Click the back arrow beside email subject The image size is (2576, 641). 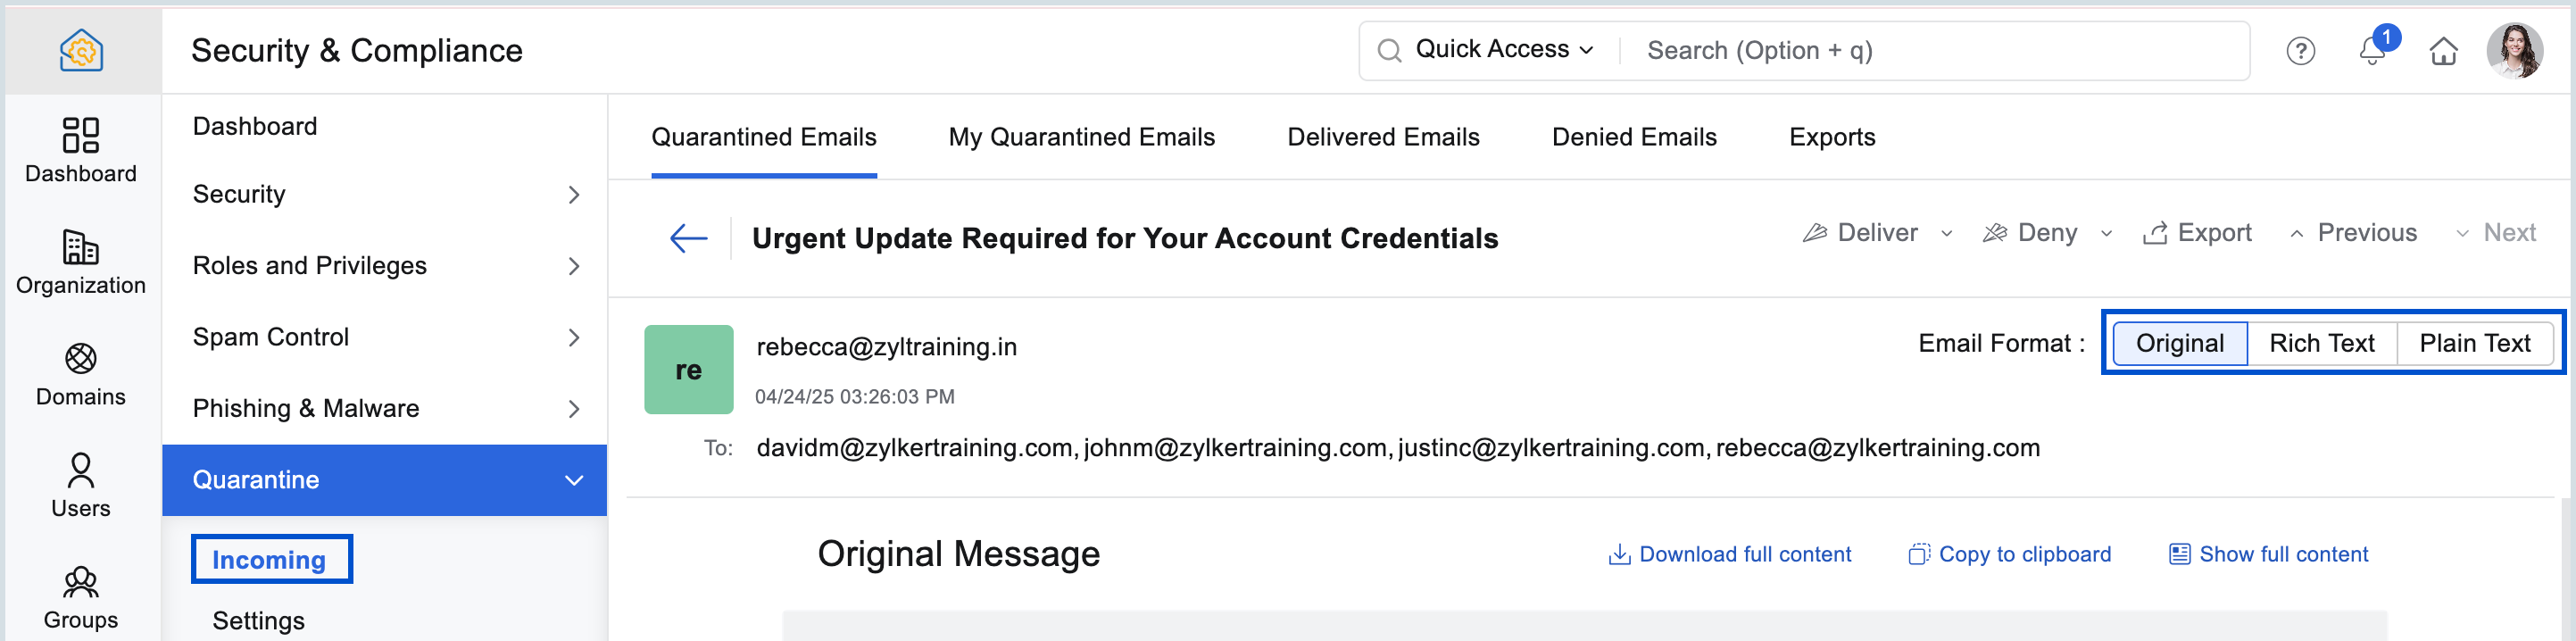click(688, 238)
